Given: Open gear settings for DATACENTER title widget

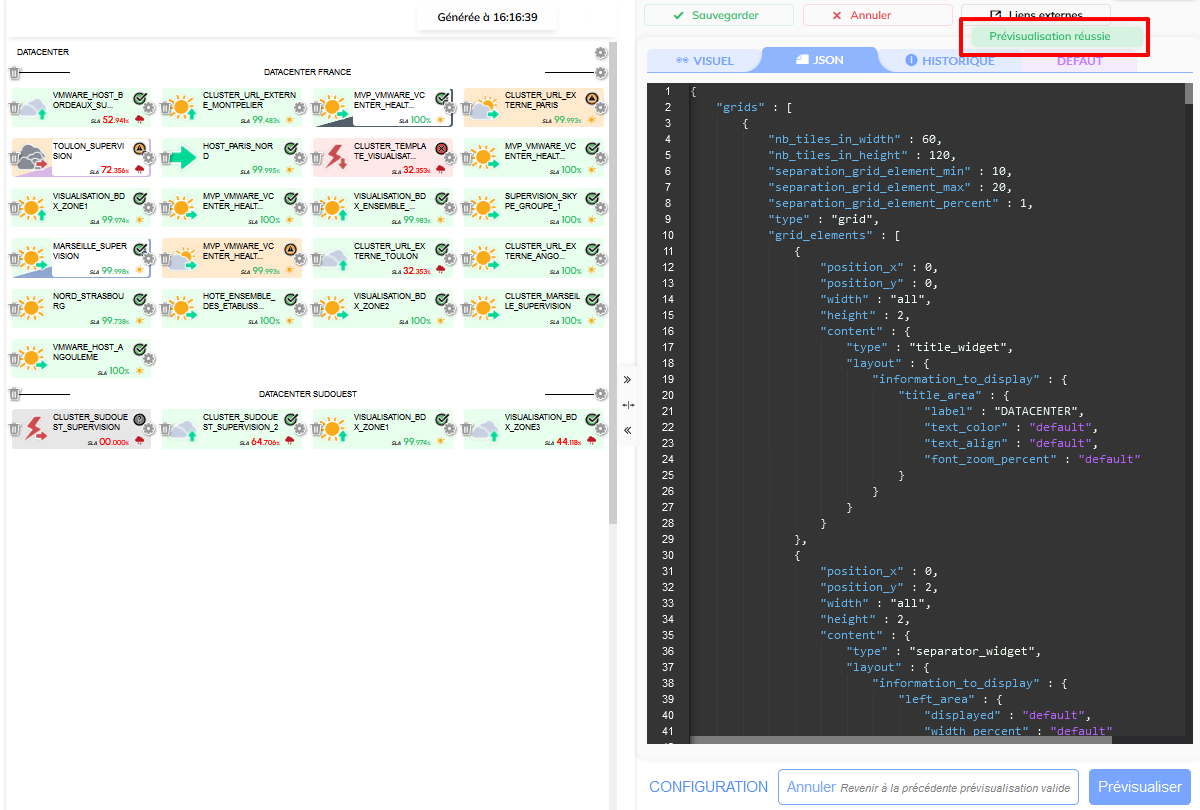Looking at the screenshot, I should pyautogui.click(x=600, y=53).
